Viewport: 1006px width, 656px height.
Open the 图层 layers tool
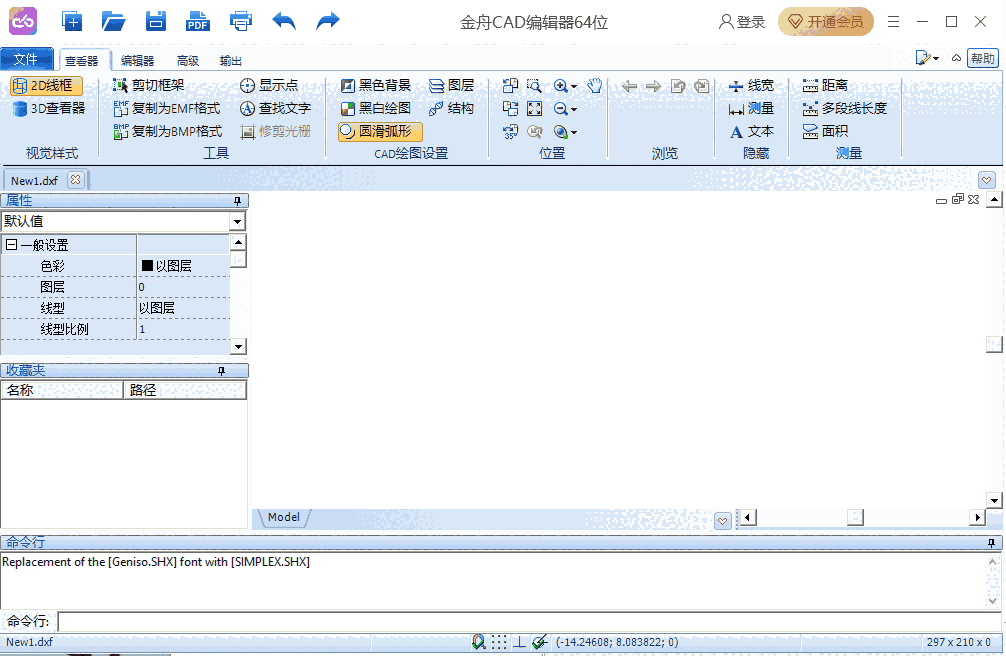coord(451,86)
